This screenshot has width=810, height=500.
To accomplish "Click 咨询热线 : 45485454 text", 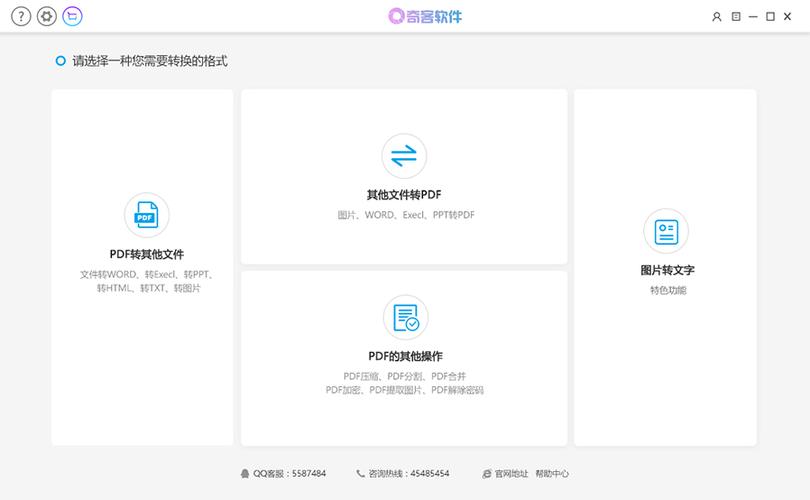I will point(409,474).
